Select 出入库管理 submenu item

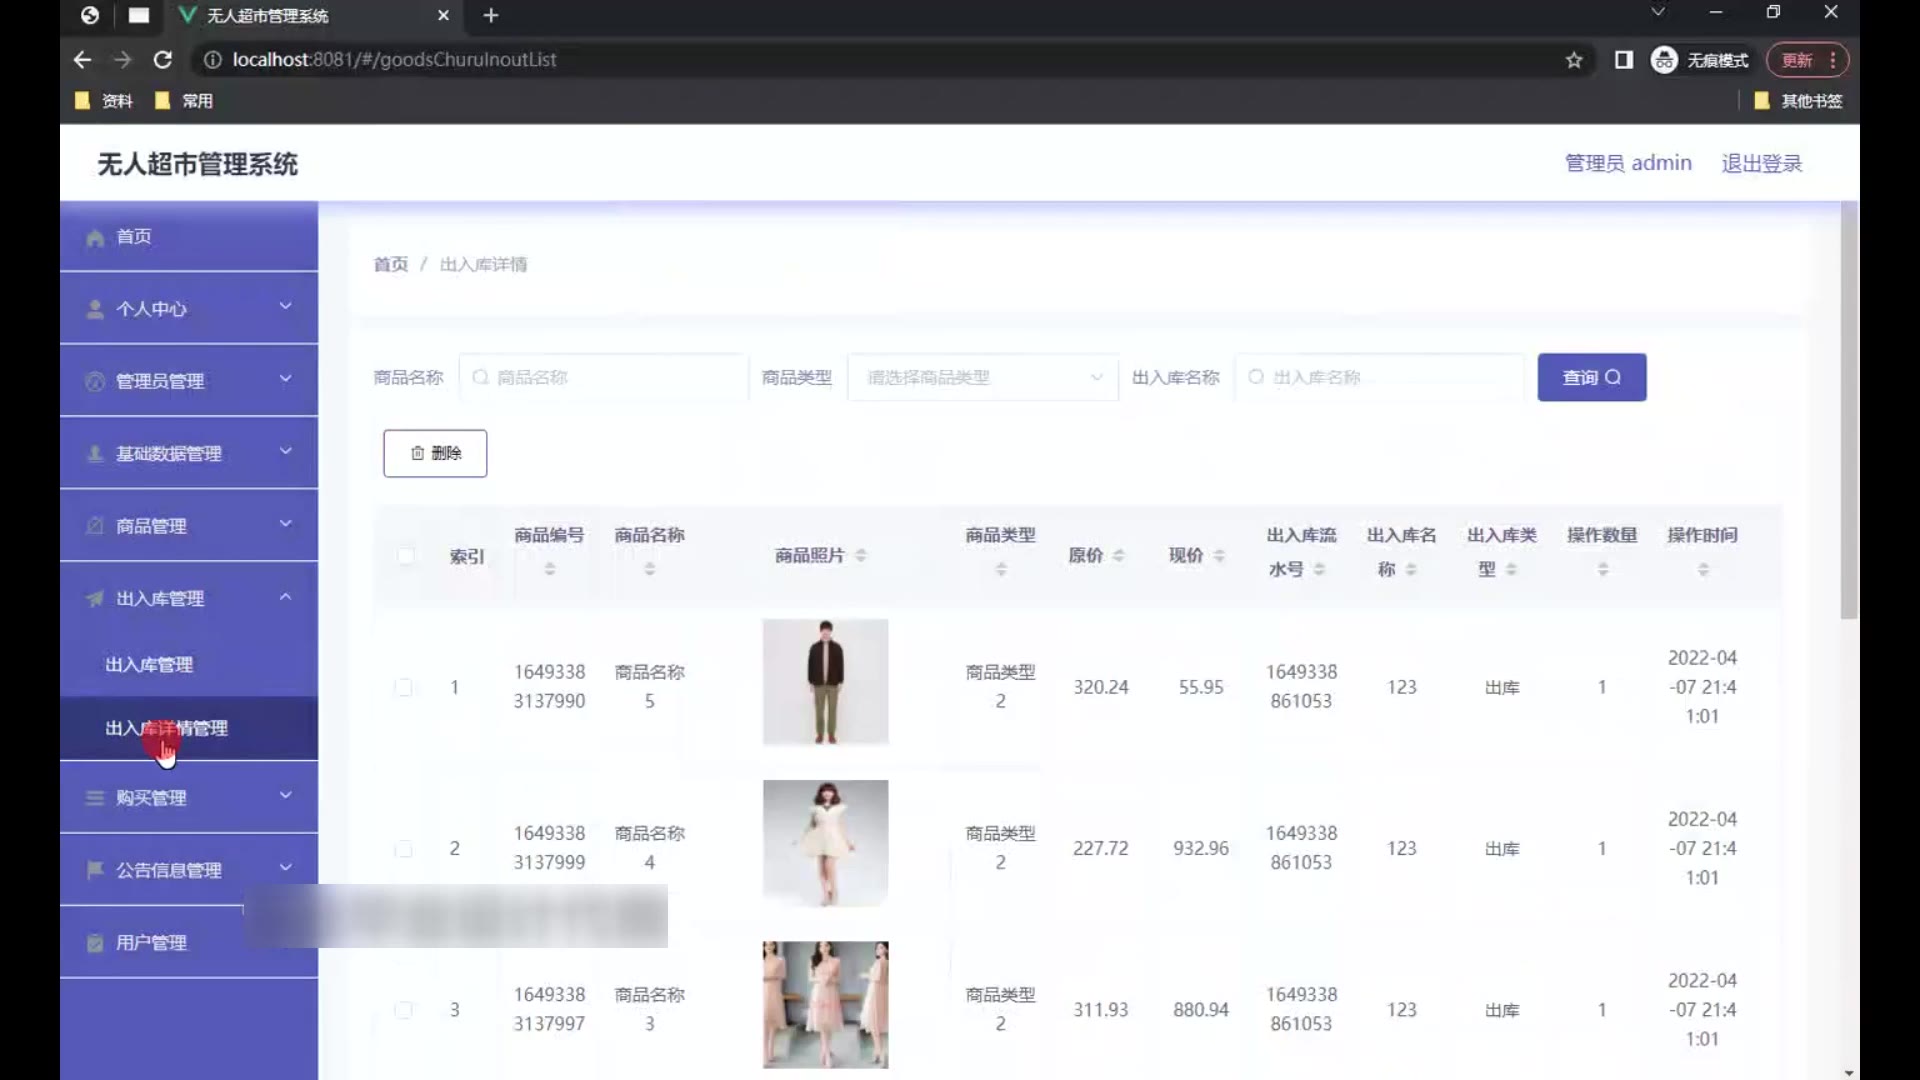[150, 665]
